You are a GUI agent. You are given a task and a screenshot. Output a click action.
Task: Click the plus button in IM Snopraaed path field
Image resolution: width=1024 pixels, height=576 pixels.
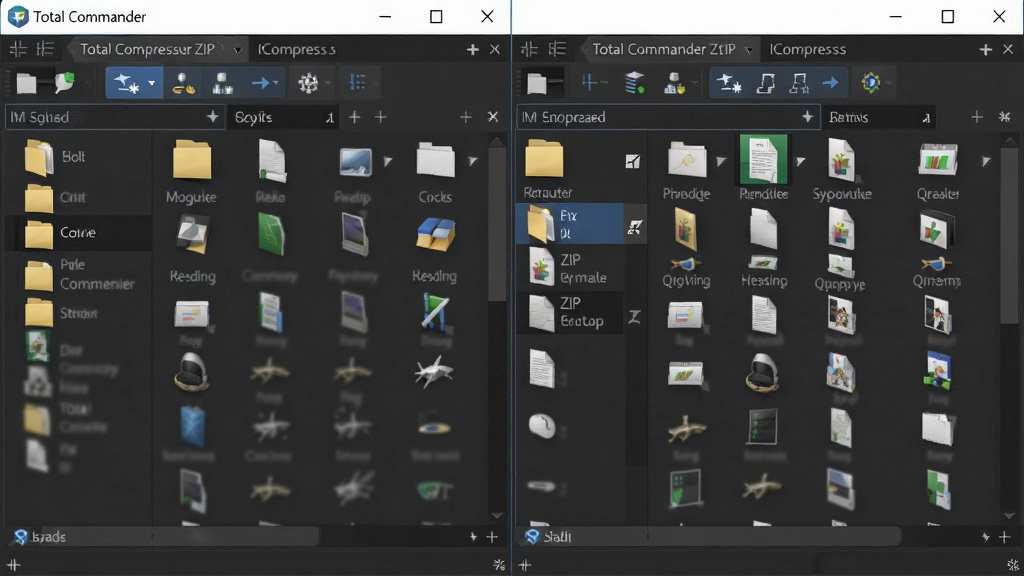[807, 116]
